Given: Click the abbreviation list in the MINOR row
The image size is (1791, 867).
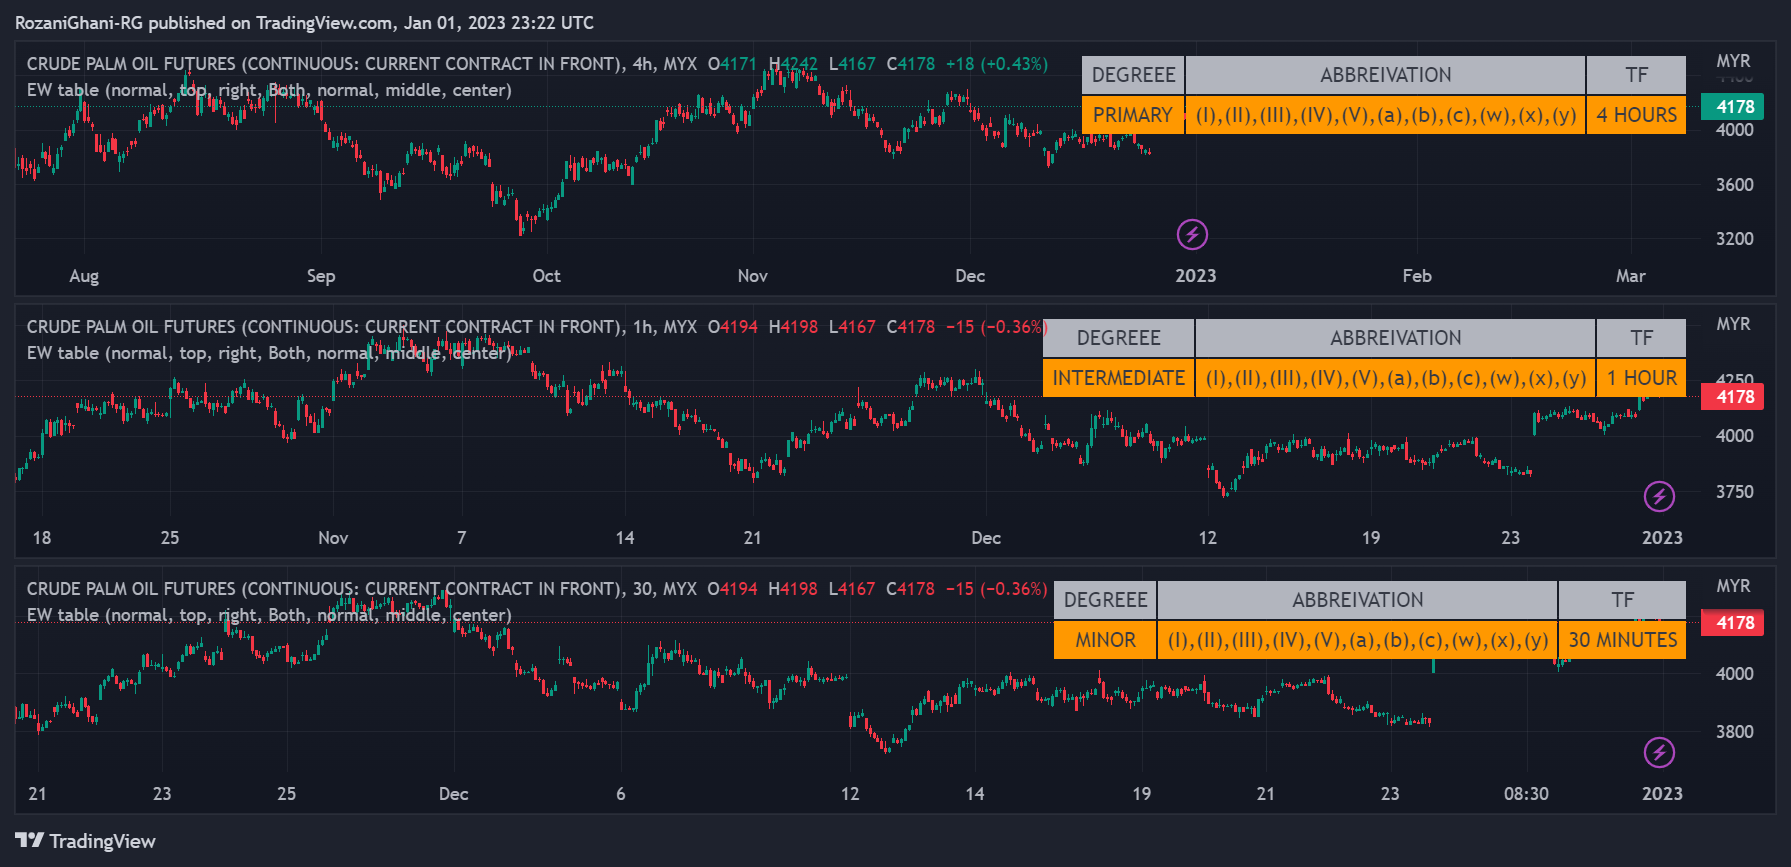Looking at the screenshot, I should coord(1357,640).
